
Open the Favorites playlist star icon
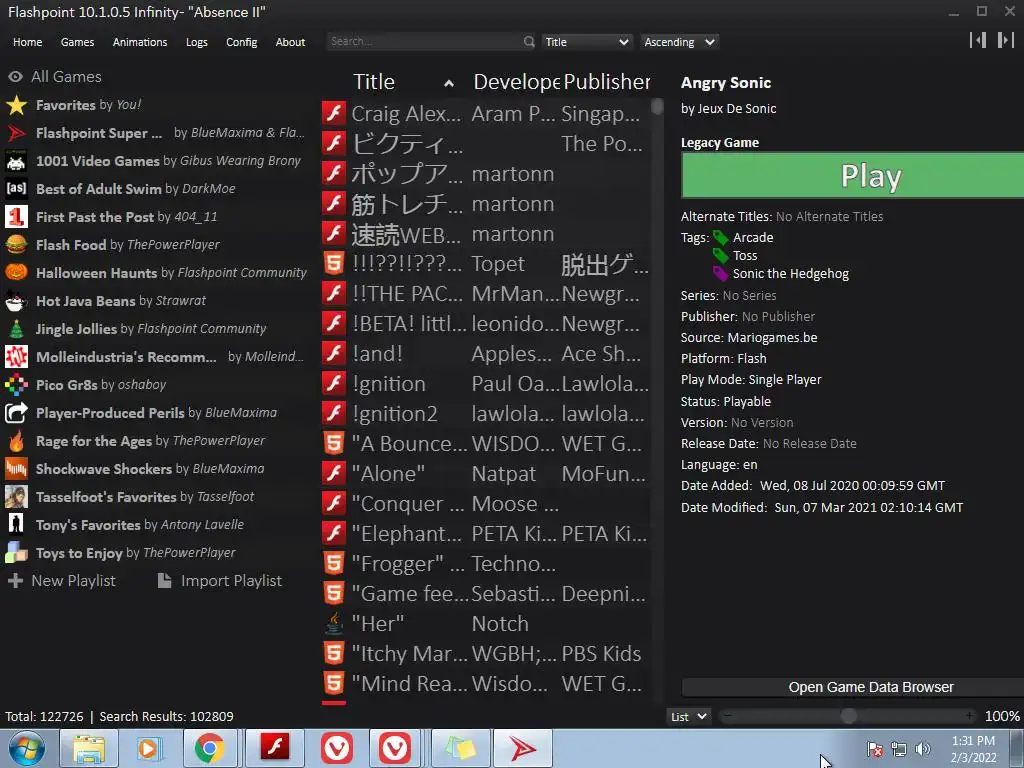pos(16,105)
